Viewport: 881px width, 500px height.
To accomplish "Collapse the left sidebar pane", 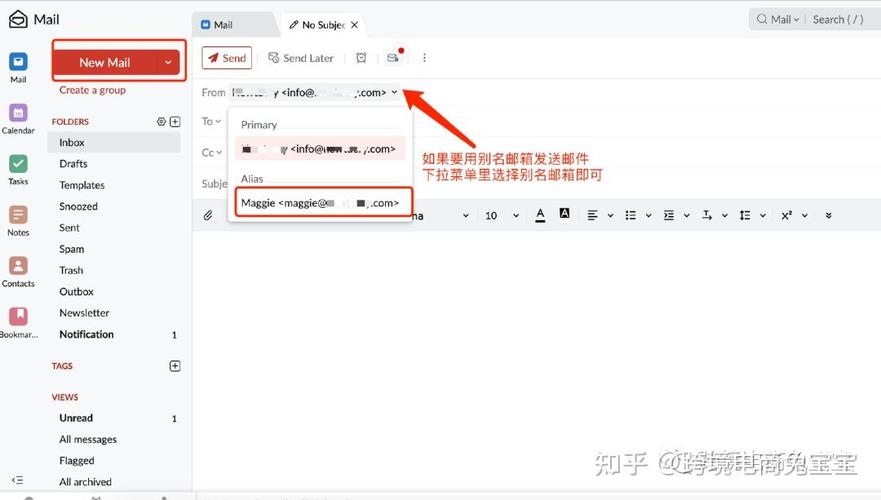I will (17, 480).
